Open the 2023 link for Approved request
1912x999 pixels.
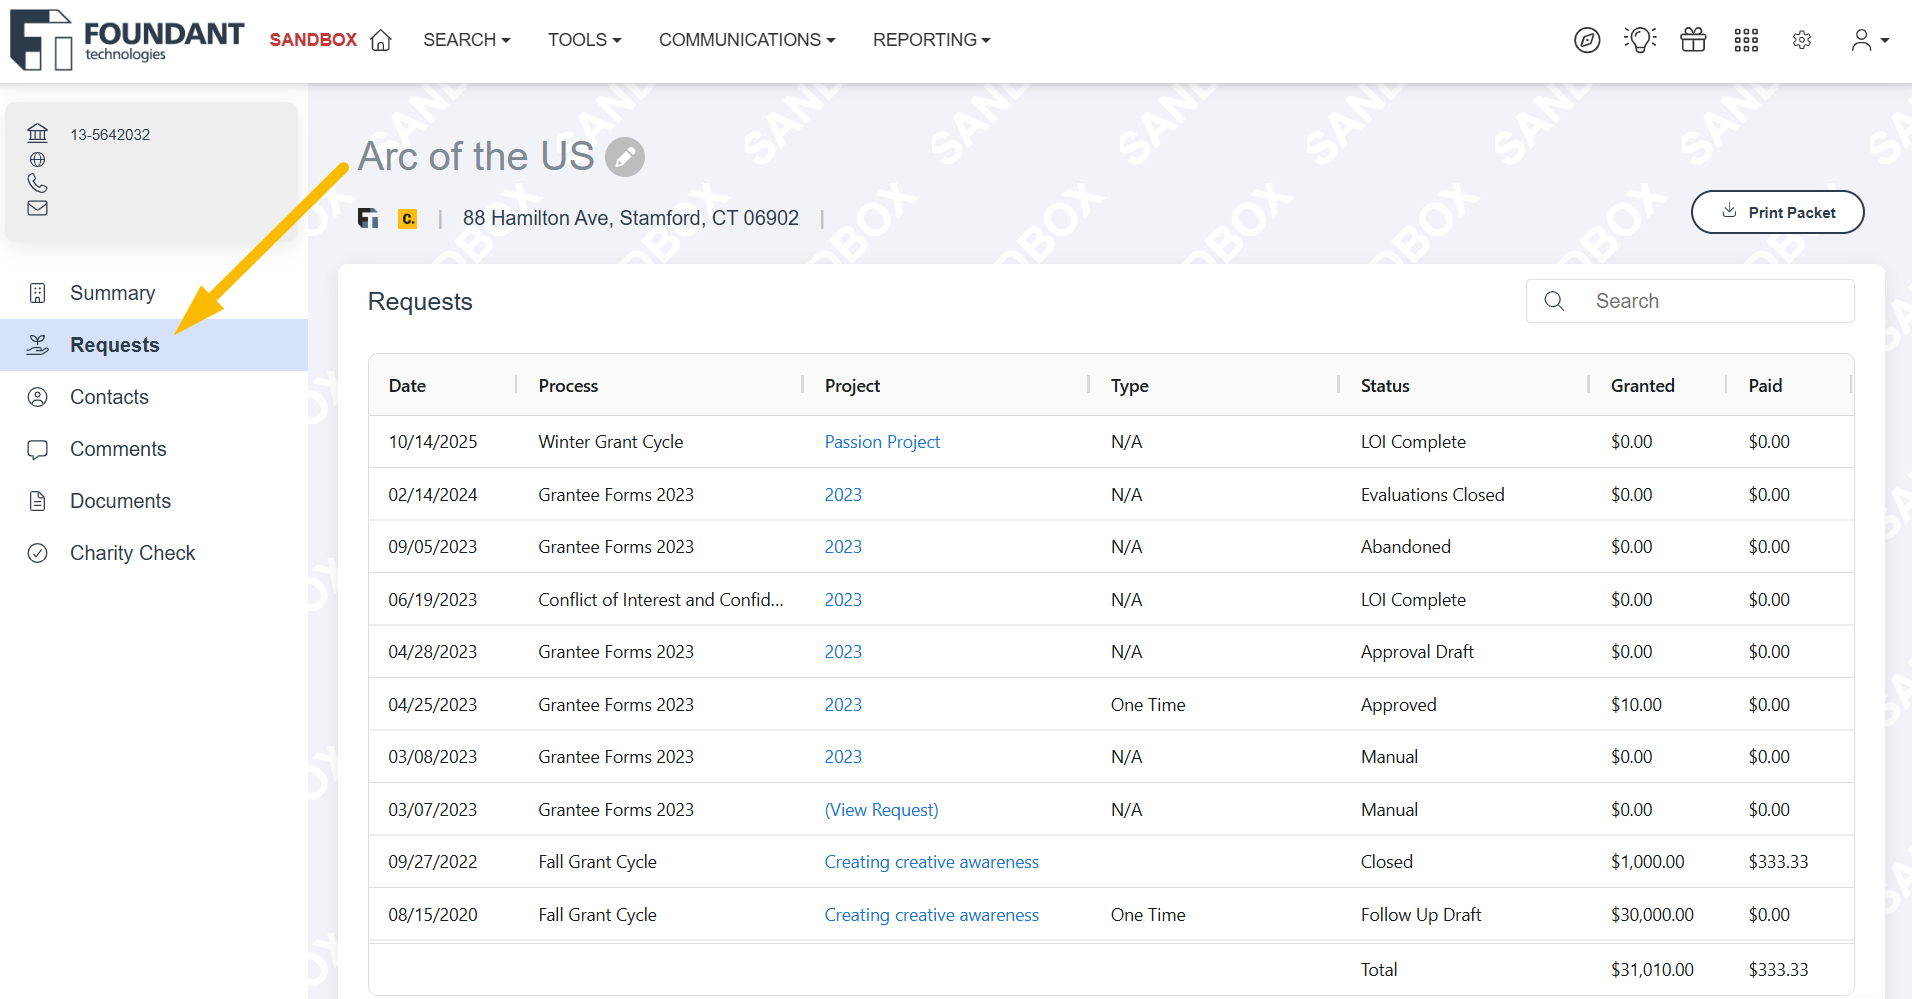843,705
